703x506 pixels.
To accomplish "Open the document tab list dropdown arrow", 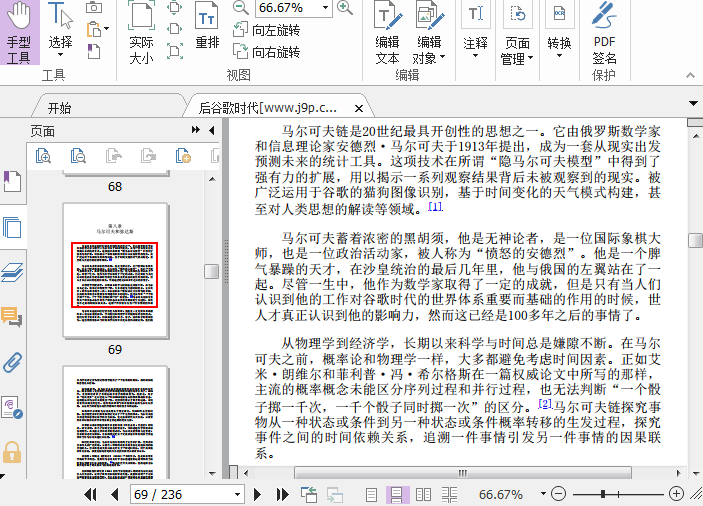I will [693, 104].
